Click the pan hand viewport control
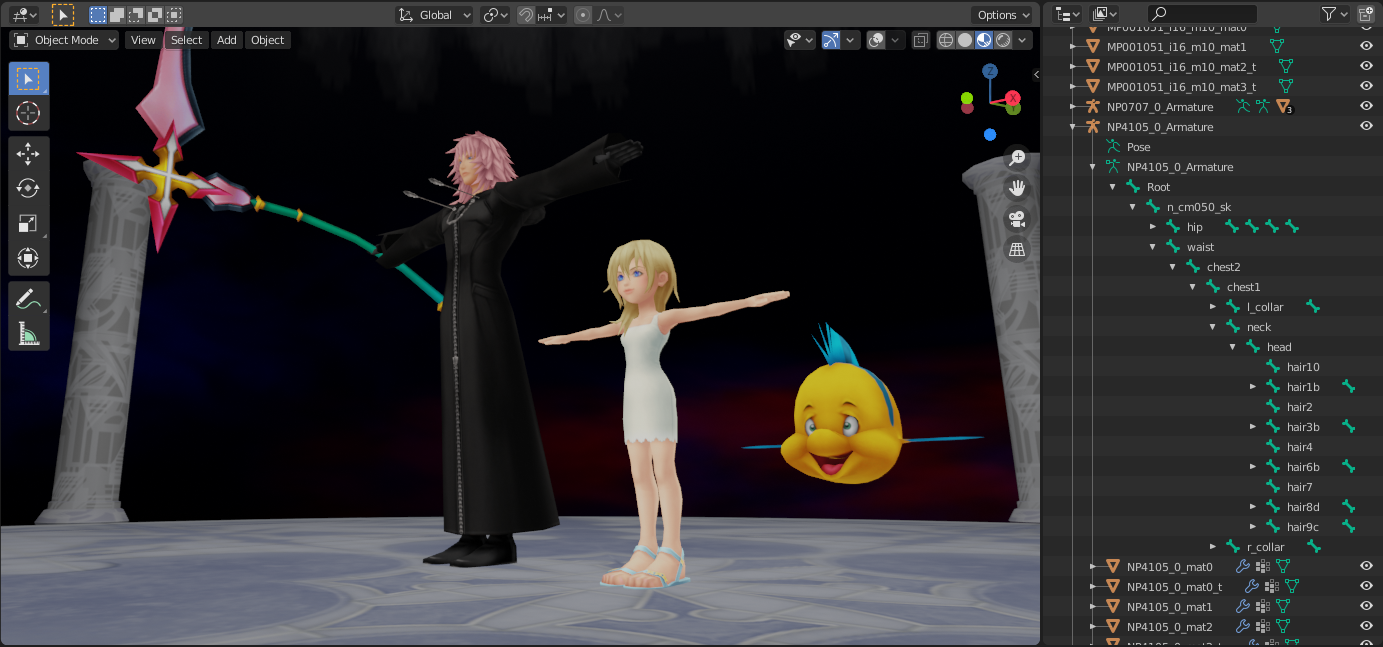 1017,188
